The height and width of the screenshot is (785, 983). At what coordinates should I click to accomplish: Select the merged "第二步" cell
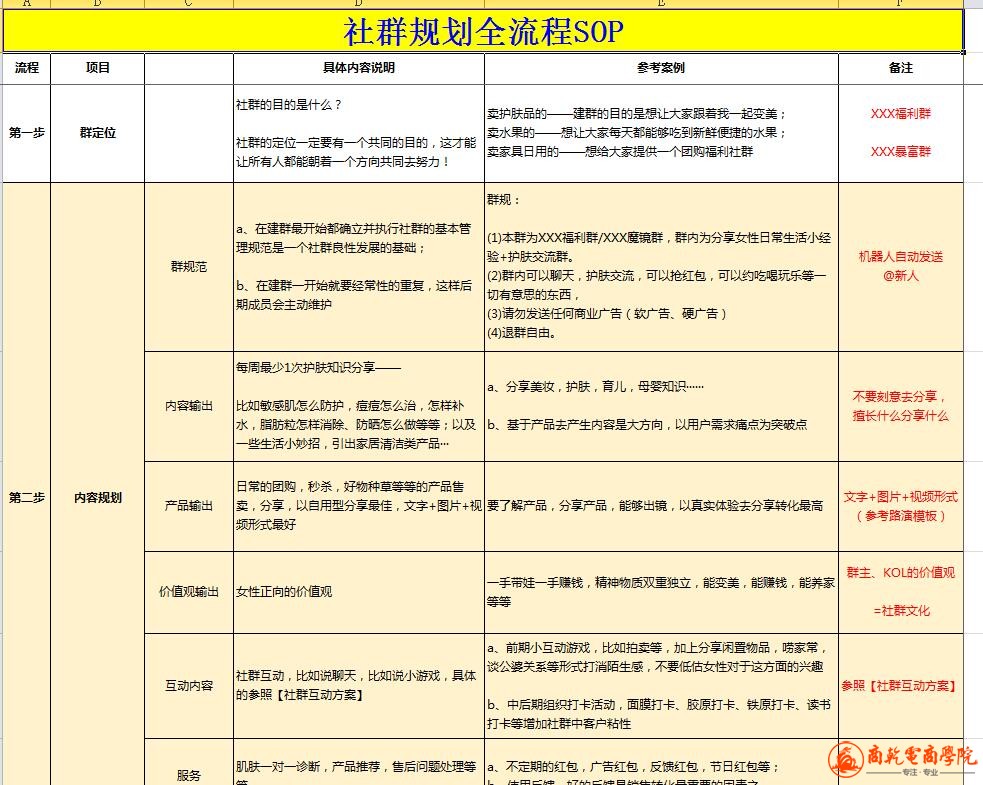pos(27,498)
